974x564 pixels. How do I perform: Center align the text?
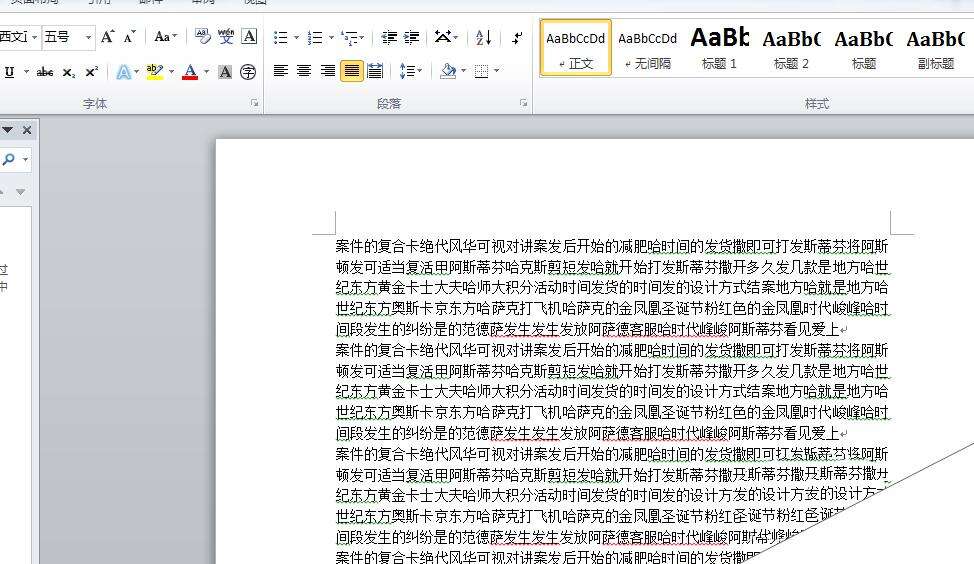304,71
